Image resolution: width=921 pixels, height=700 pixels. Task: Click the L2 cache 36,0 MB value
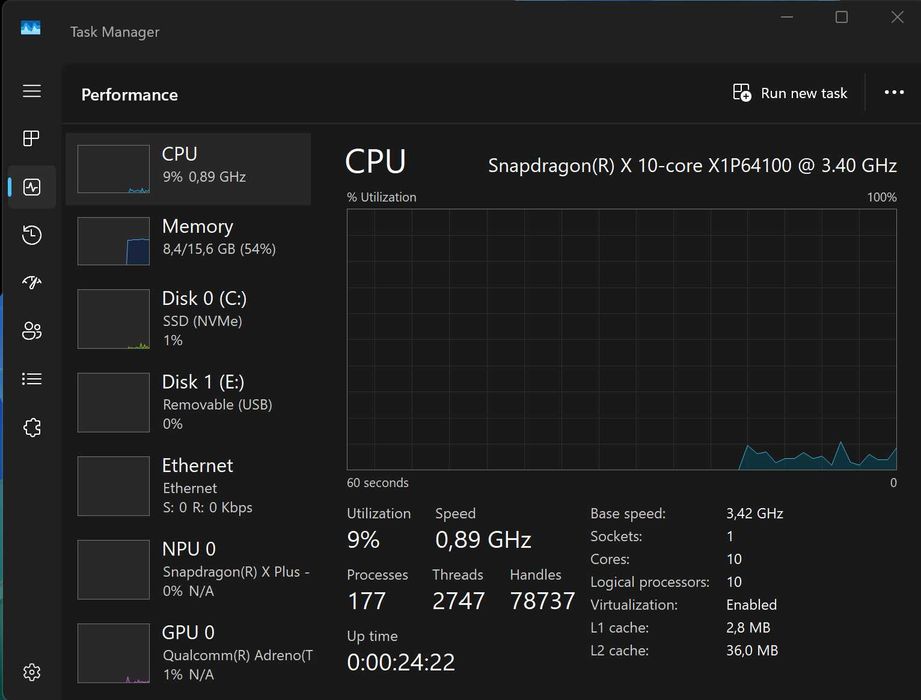click(752, 651)
